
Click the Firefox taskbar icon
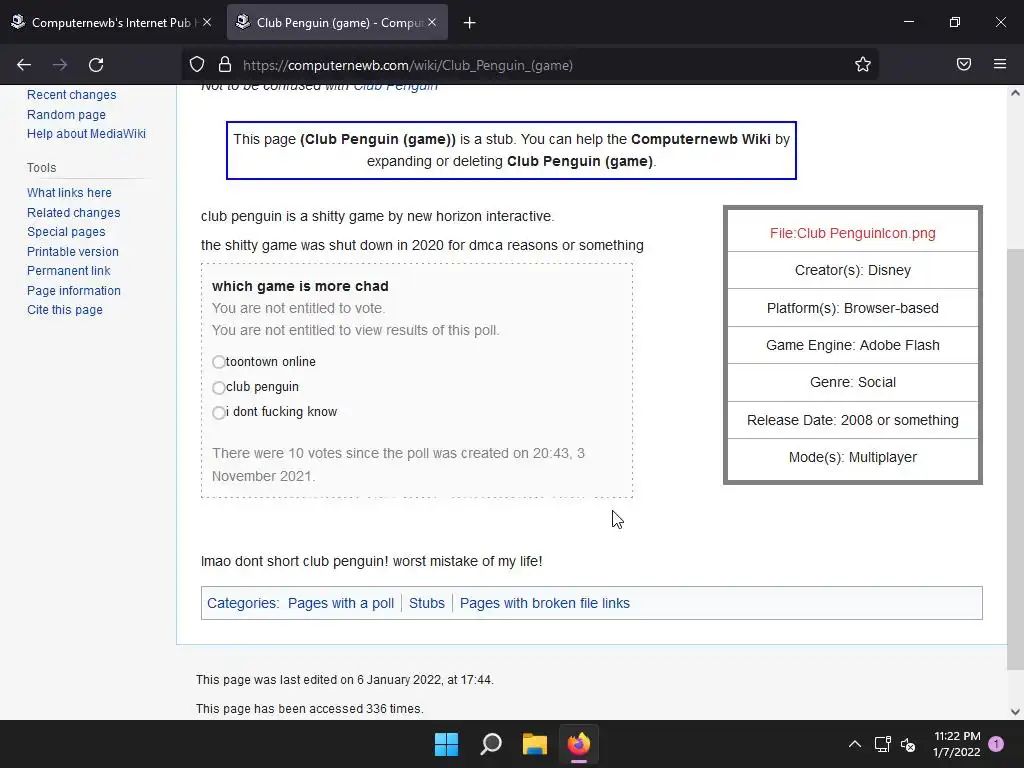[x=579, y=744]
